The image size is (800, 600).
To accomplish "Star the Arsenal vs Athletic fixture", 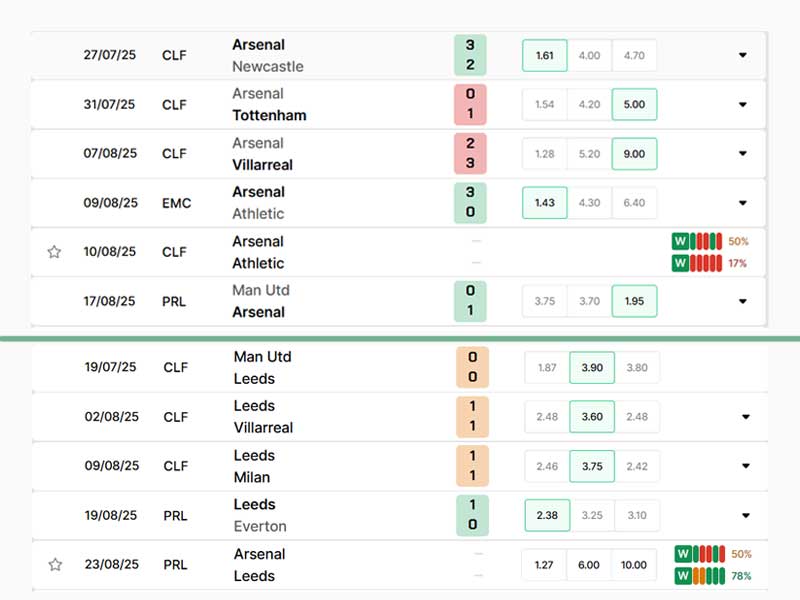I will point(54,252).
